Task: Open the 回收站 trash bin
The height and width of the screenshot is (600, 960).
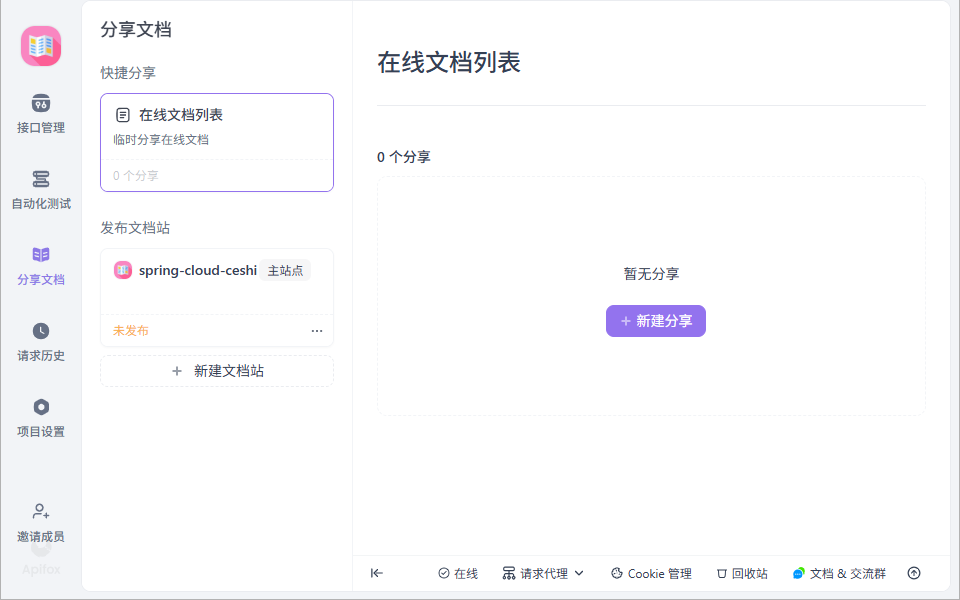Action: [x=742, y=573]
